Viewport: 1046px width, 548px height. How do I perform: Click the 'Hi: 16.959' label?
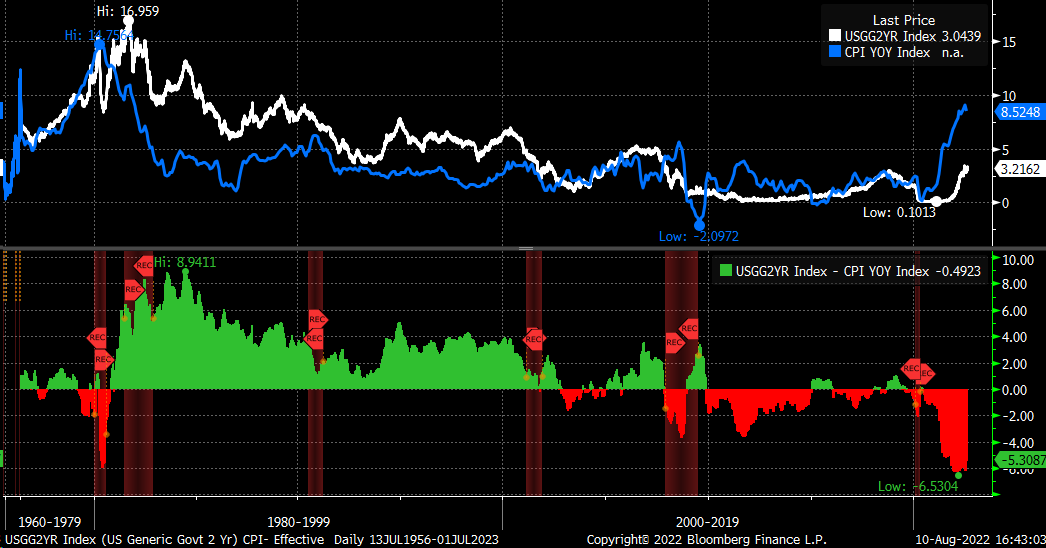128,11
